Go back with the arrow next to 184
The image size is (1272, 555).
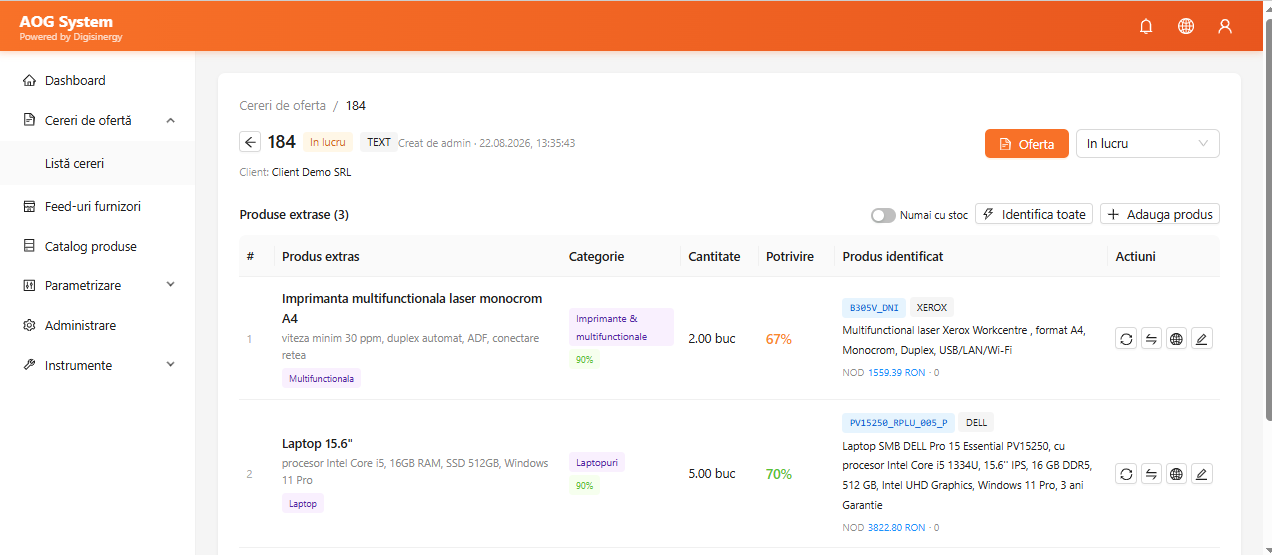tap(250, 142)
